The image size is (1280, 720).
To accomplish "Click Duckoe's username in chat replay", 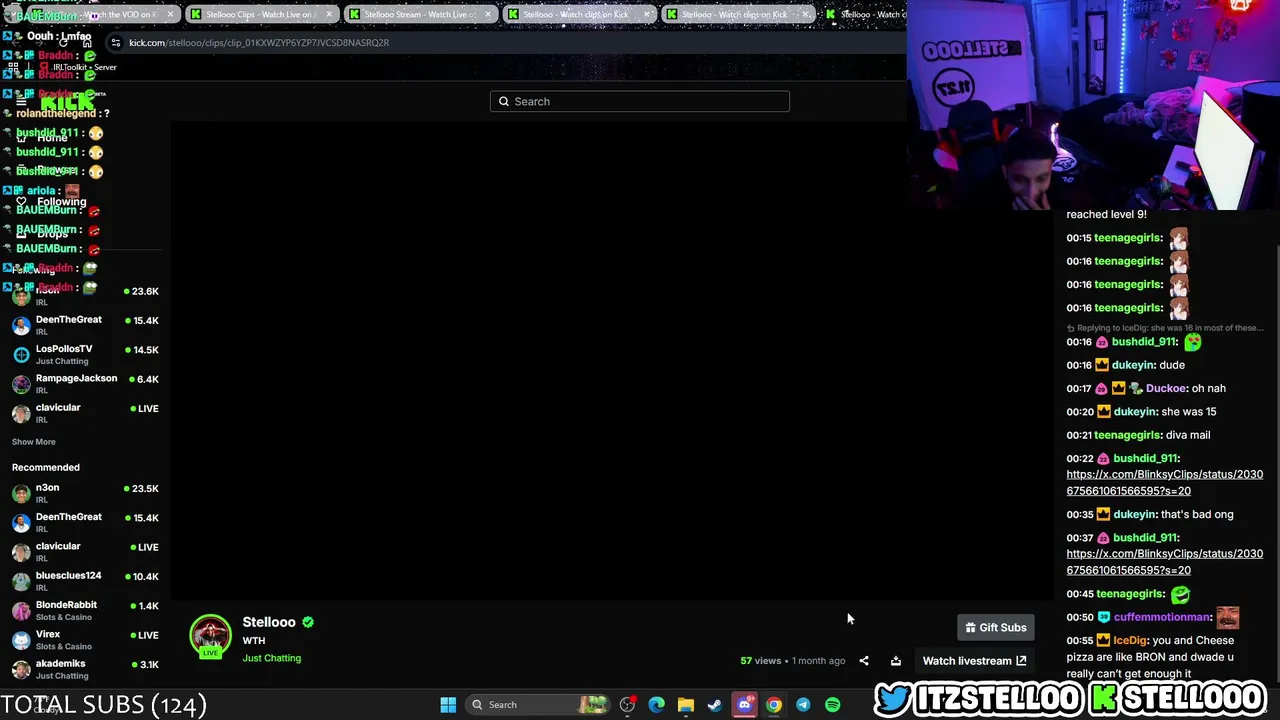I will tap(1166, 388).
